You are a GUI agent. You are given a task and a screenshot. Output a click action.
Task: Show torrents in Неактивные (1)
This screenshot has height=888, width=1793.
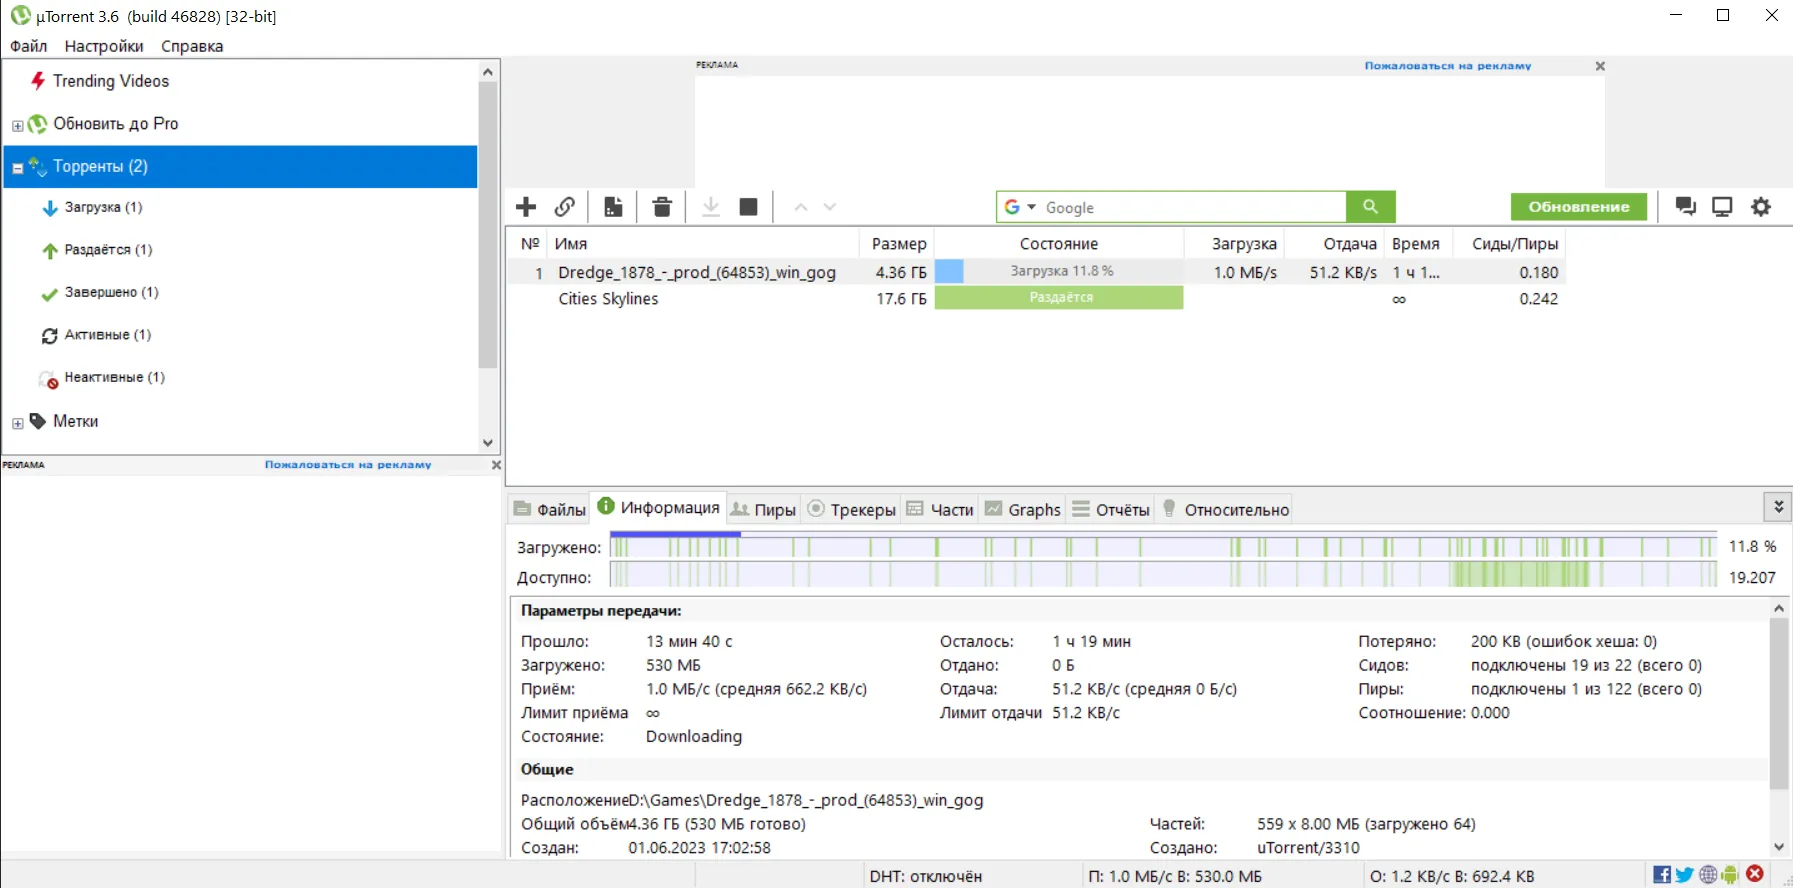click(114, 377)
